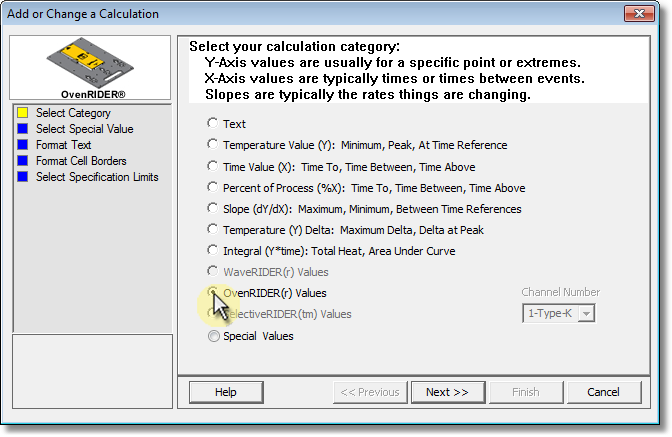
Task: Pick Percent of Process (%X) option
Action: pyautogui.click(x=213, y=187)
